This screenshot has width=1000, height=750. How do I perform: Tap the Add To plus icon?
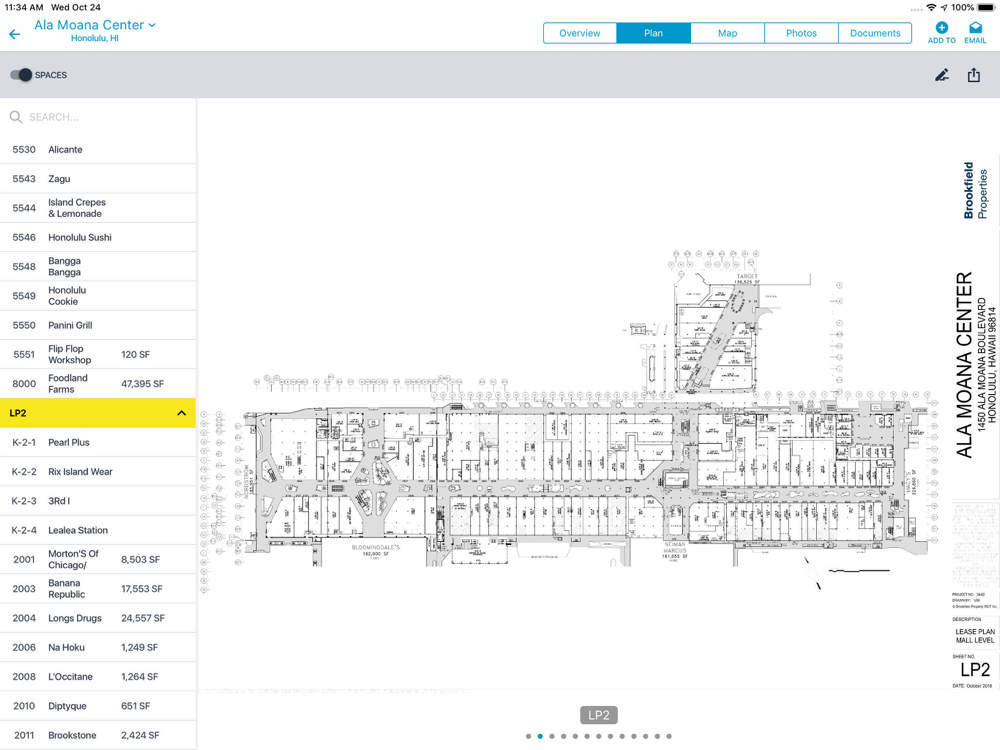(x=941, y=27)
